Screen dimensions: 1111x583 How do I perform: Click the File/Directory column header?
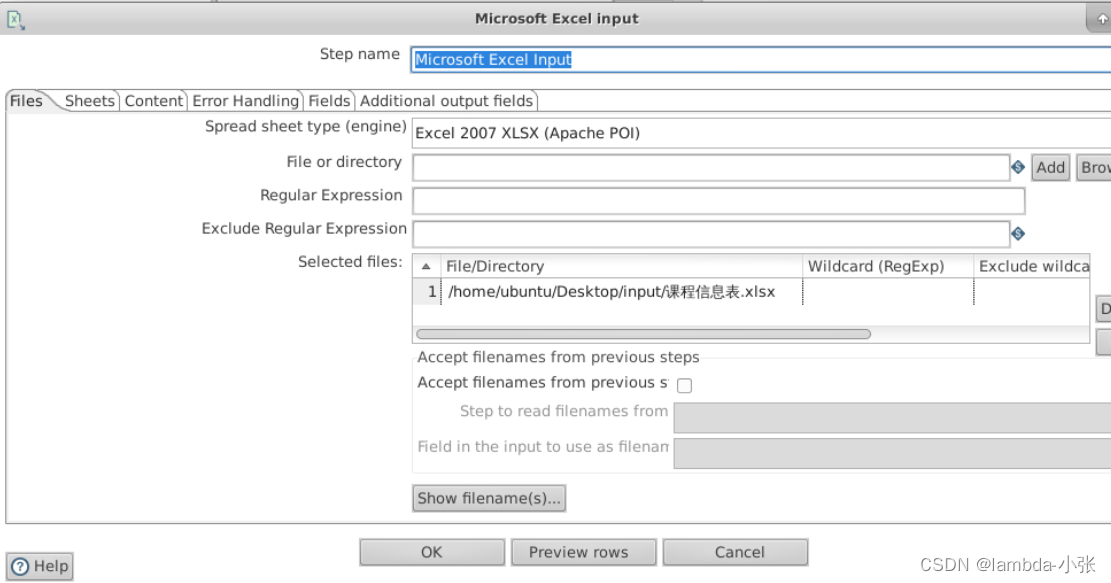pos(621,266)
